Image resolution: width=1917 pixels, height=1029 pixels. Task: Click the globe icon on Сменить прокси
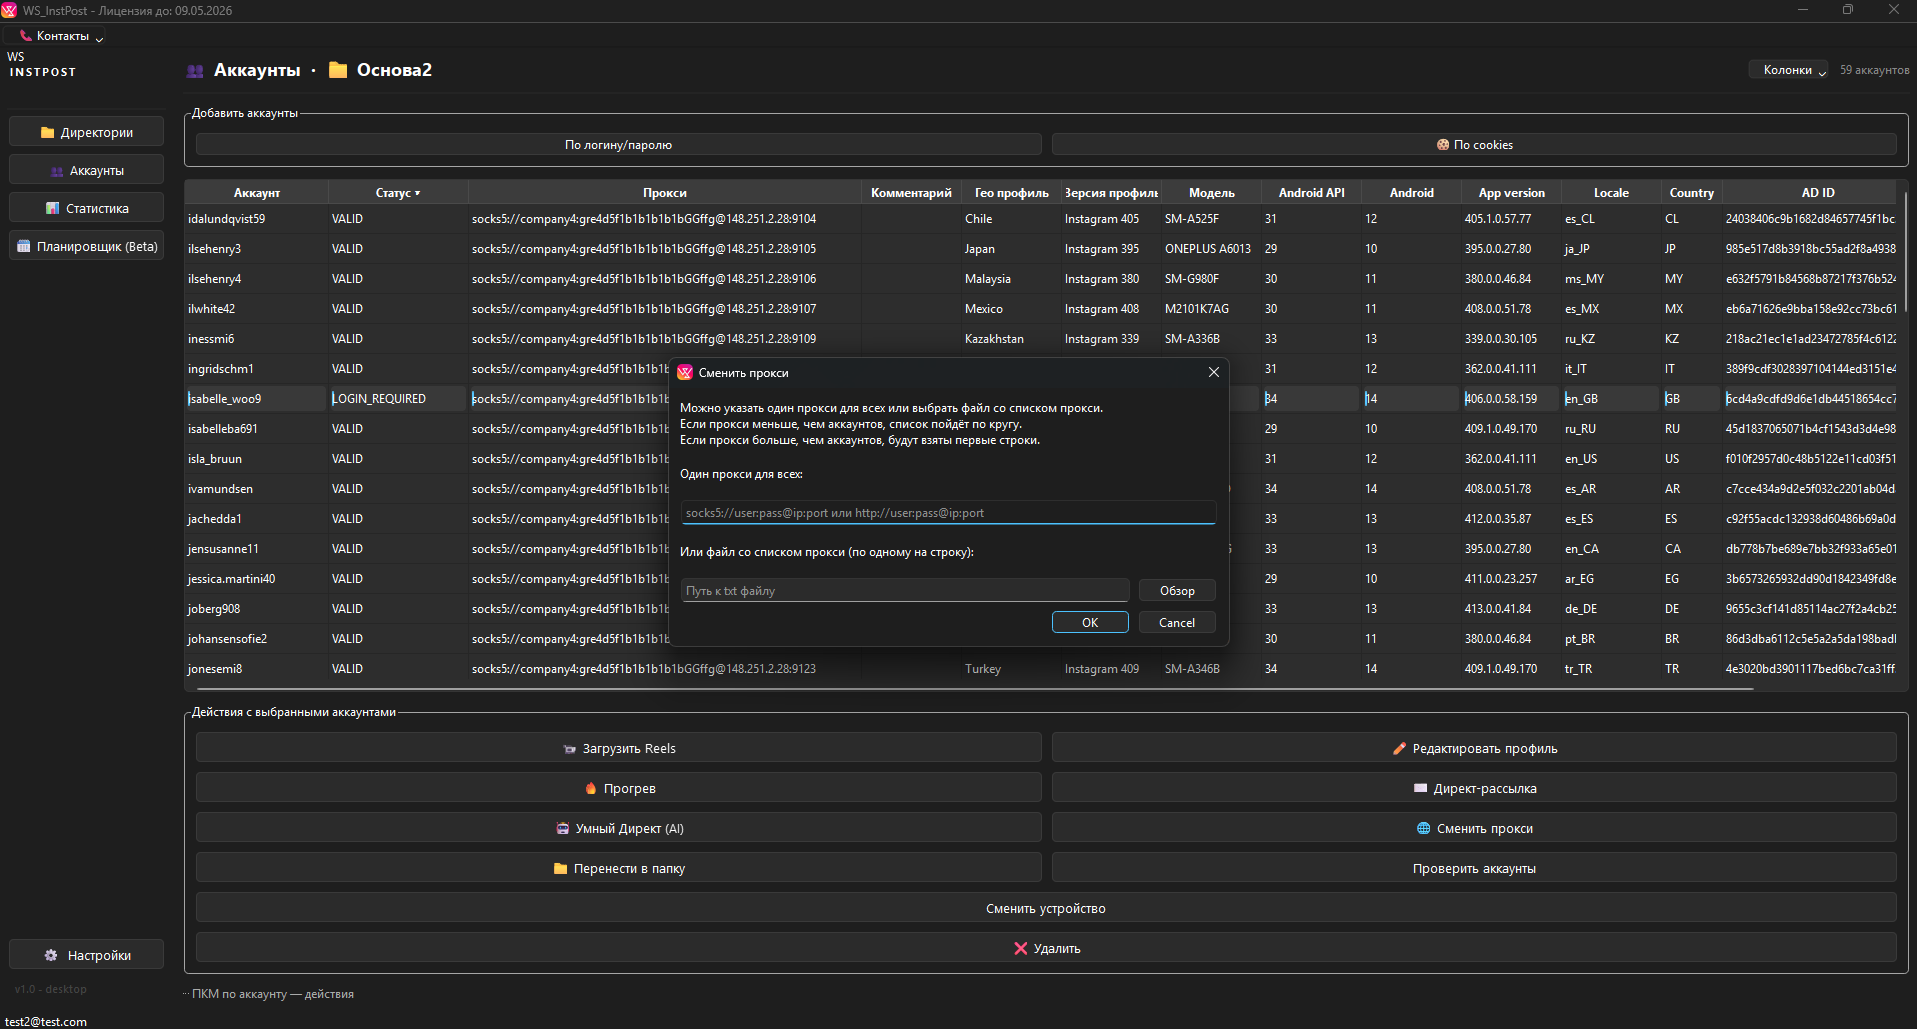coord(1423,828)
